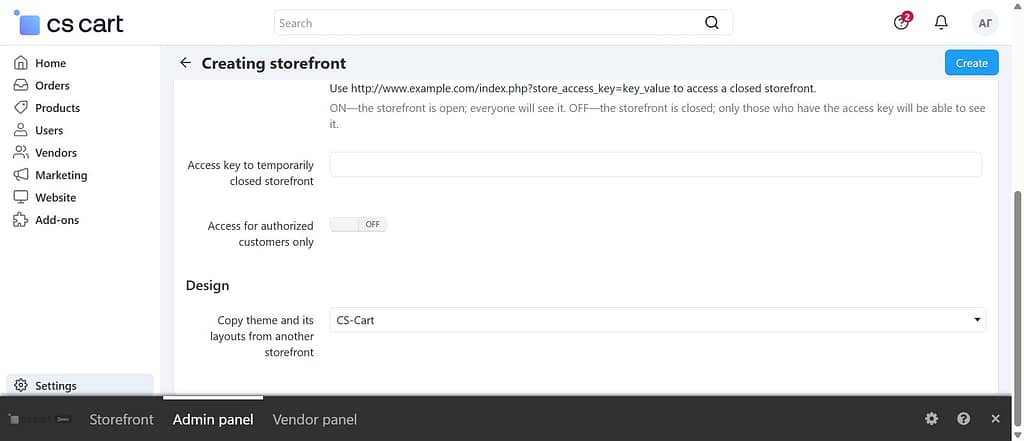Click the CS-Cart logo
1024x441 pixels.
pos(70,23)
